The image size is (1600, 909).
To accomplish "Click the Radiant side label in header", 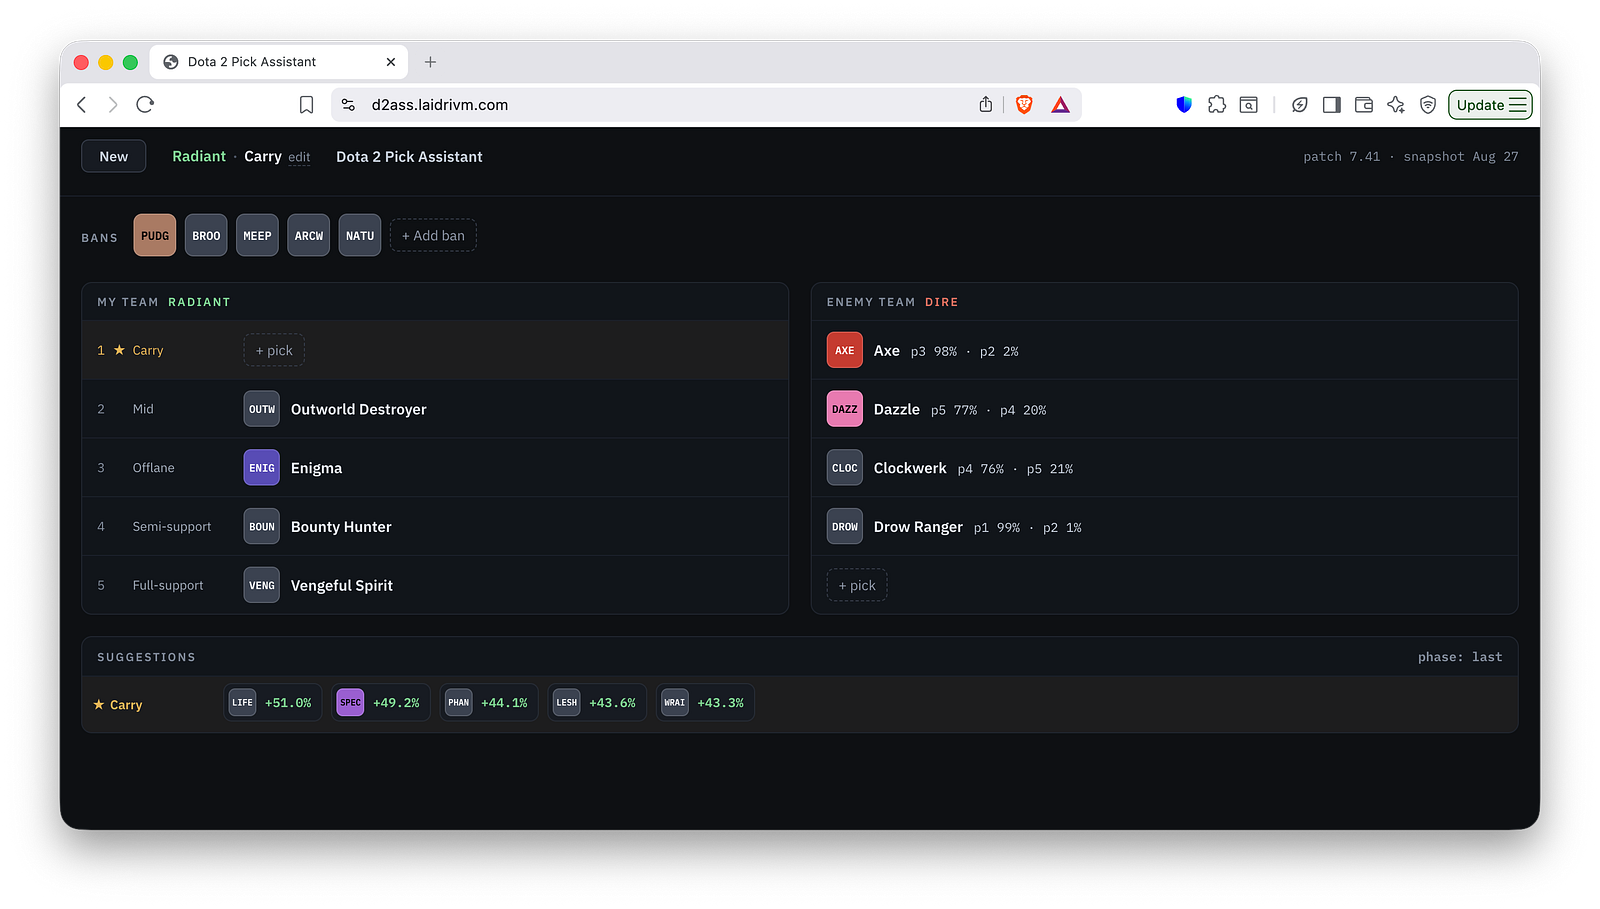I will 199,157.
